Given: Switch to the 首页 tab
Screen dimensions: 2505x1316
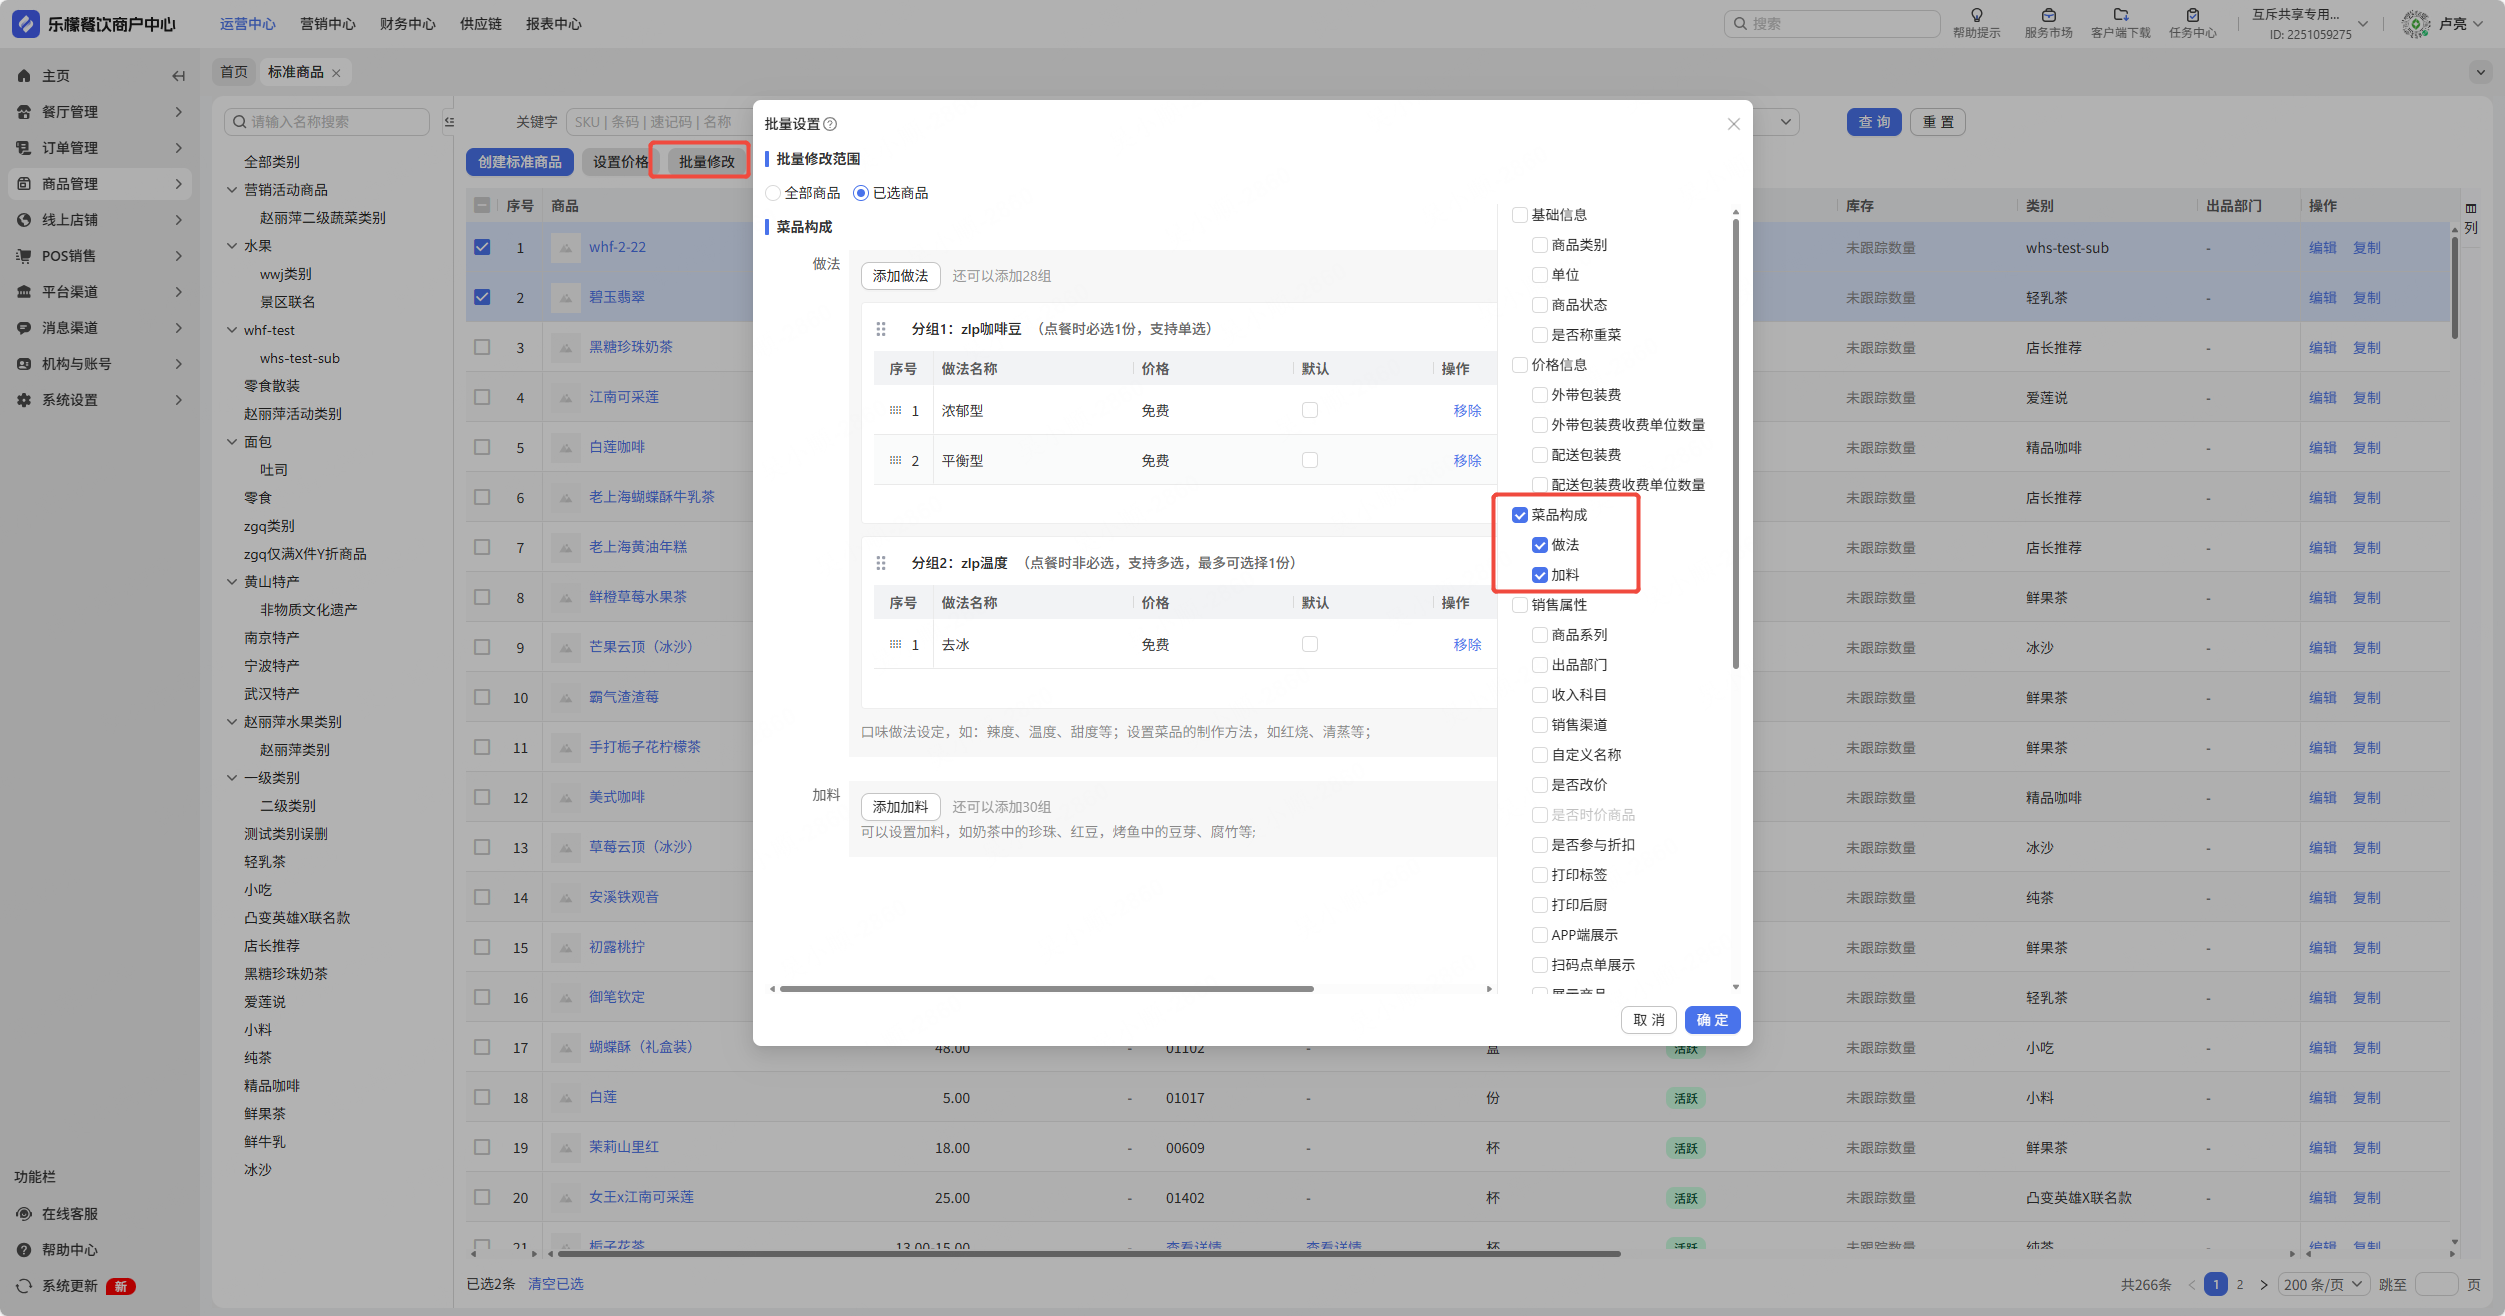Looking at the screenshot, I should [x=234, y=72].
